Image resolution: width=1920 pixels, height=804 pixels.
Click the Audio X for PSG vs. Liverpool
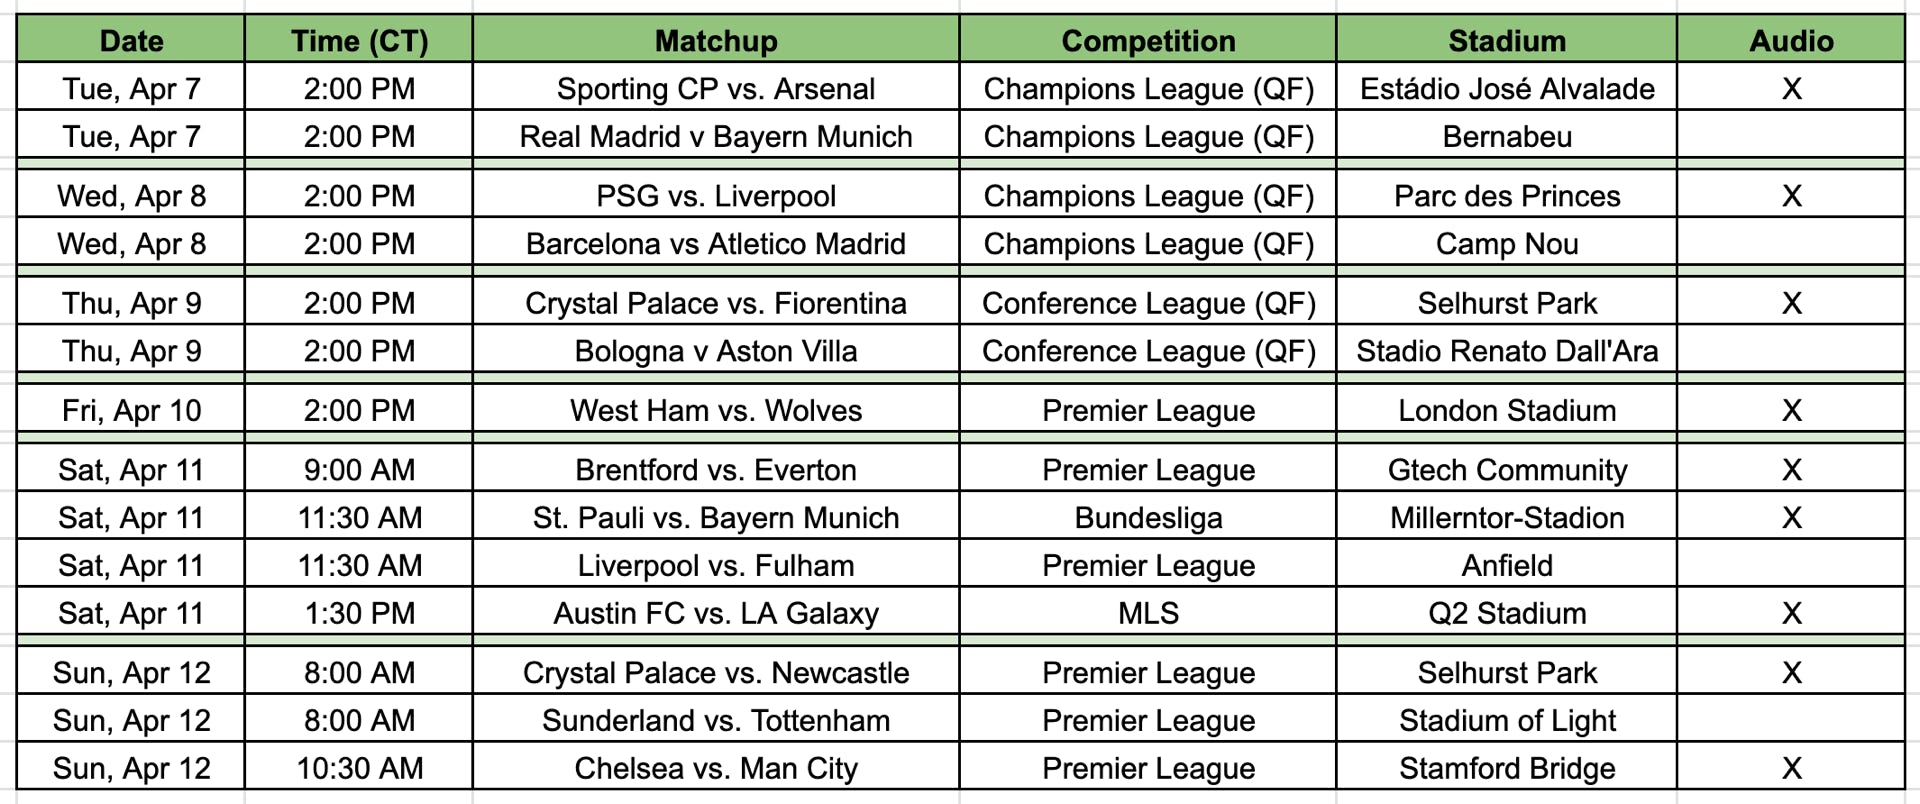1791,196
